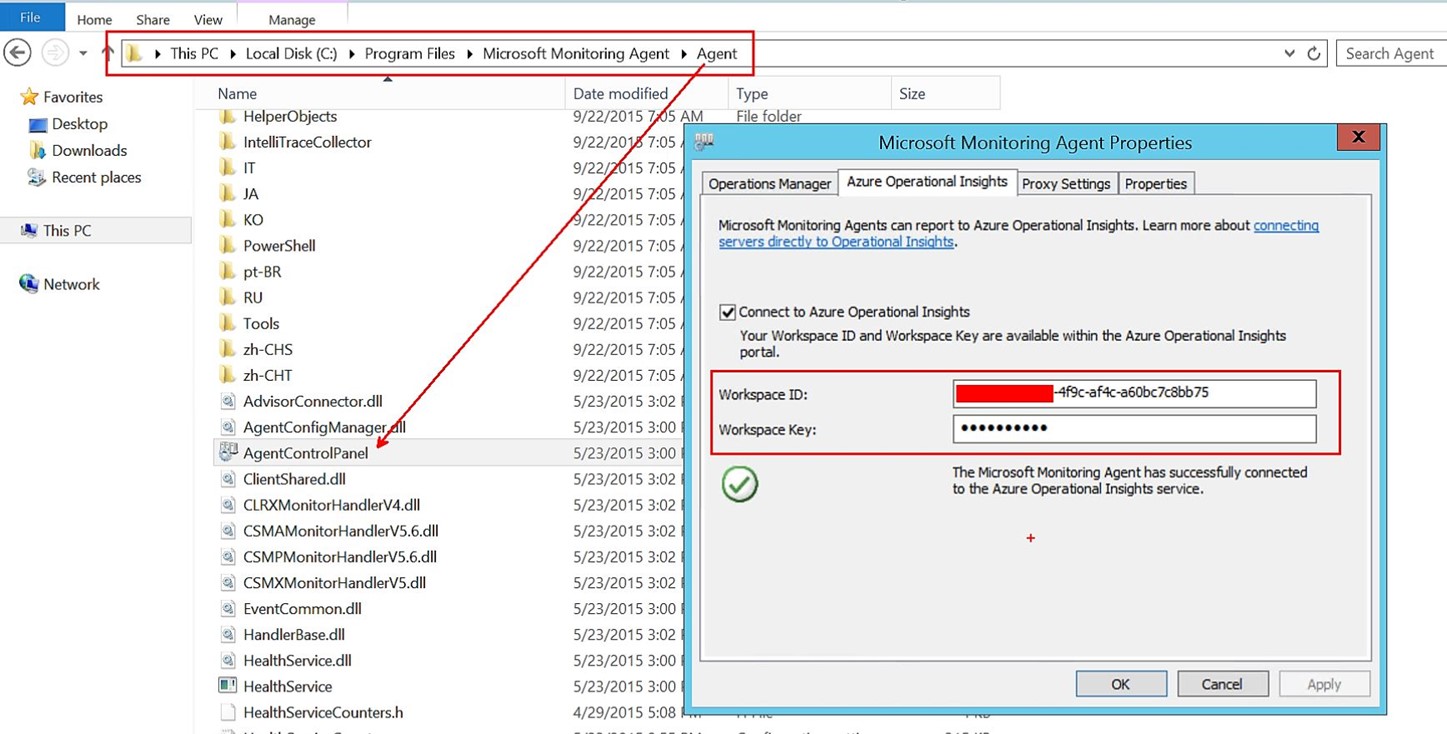Expand the chevron after Program Files

(x=469, y=54)
